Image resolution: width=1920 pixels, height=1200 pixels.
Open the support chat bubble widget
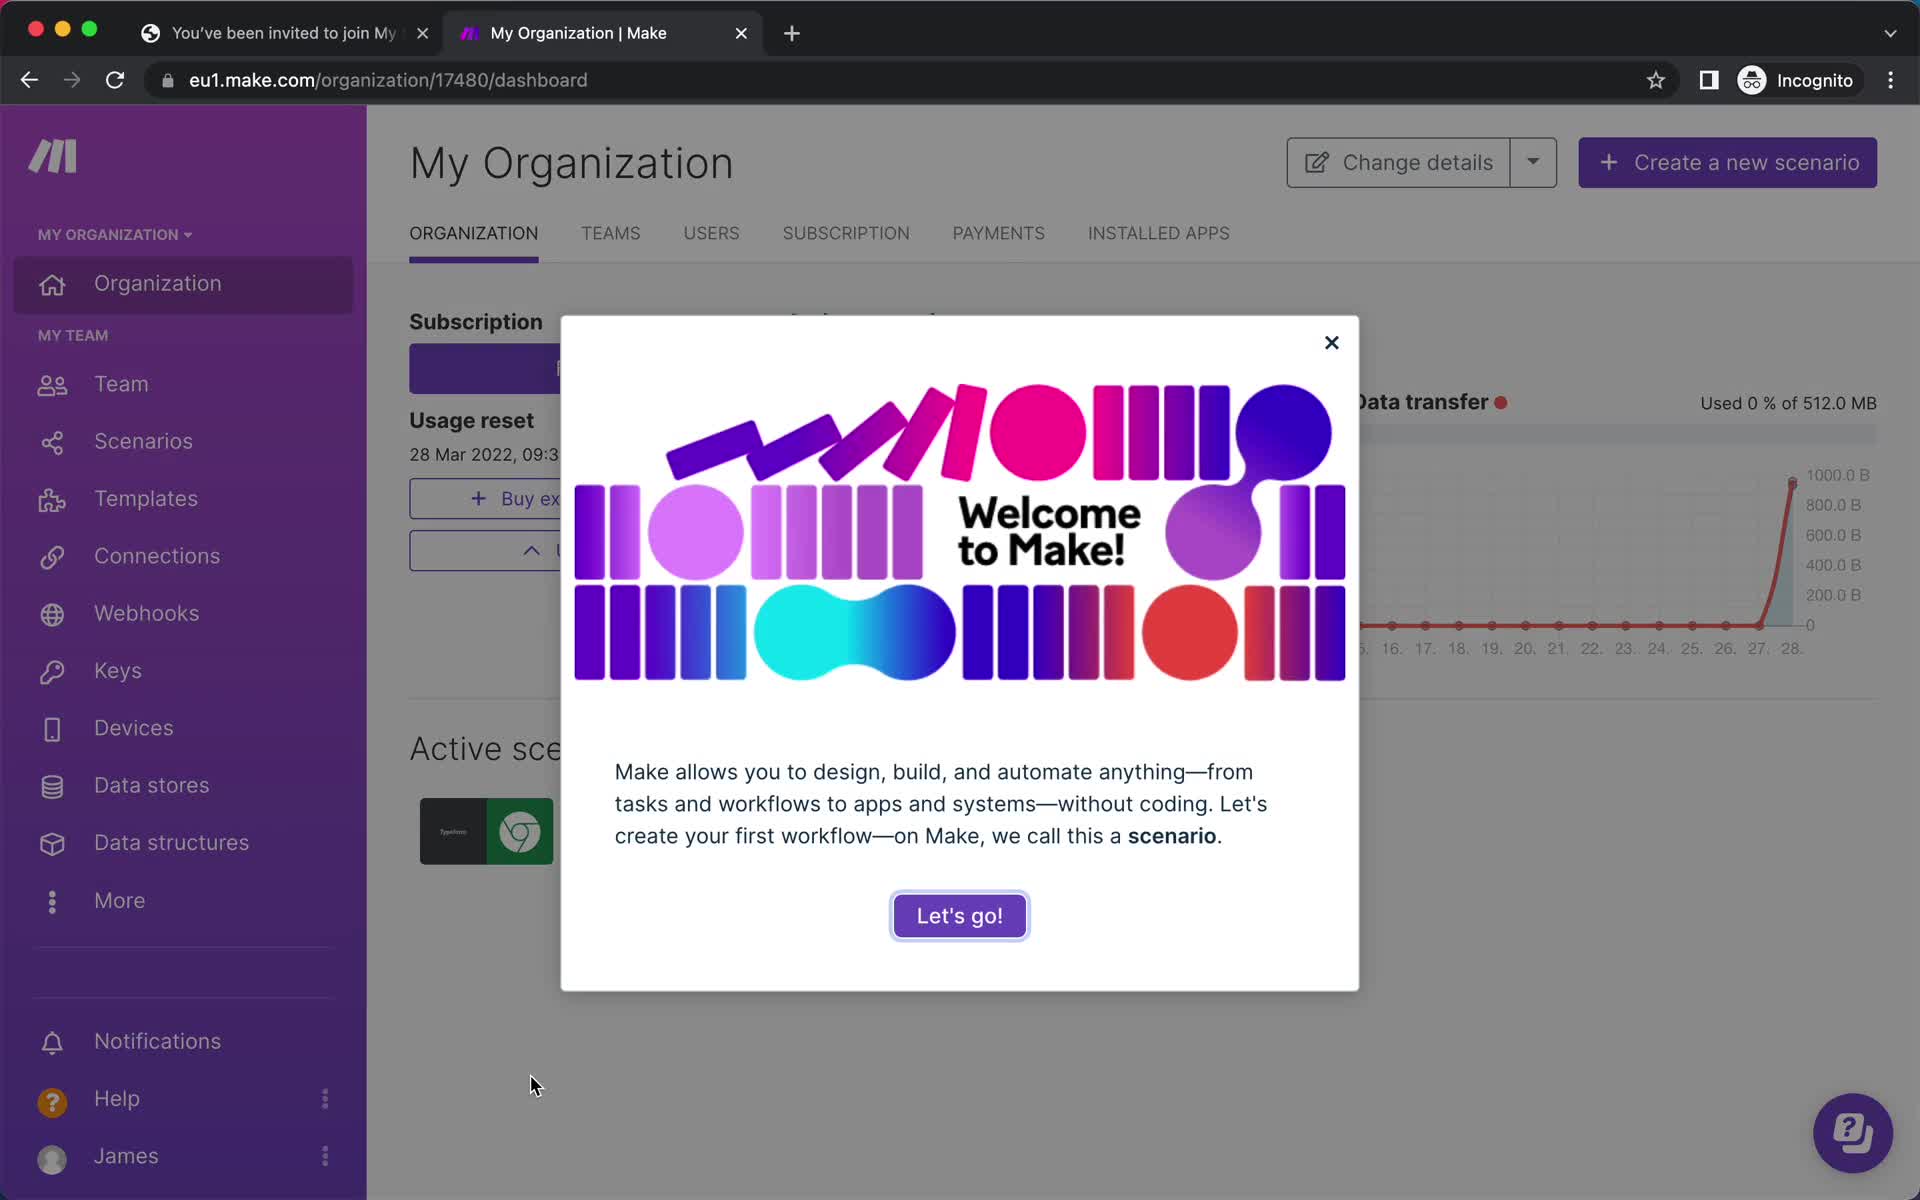click(1852, 1132)
